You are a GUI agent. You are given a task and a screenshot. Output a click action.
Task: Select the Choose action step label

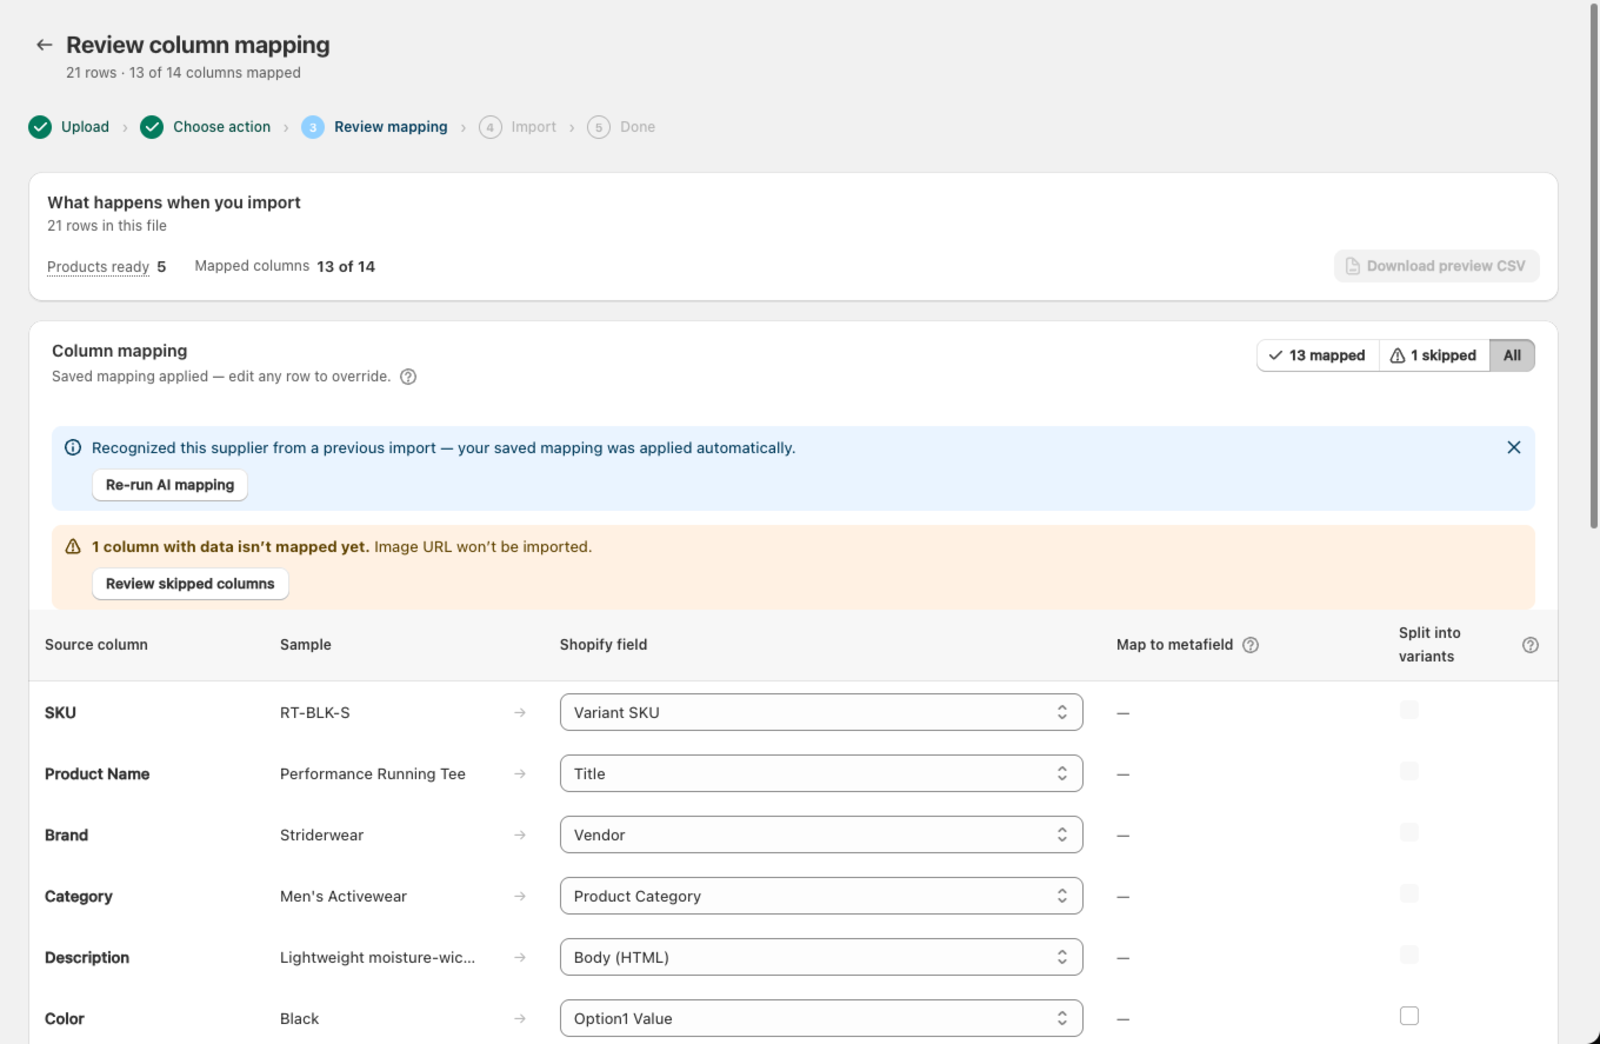(x=222, y=127)
